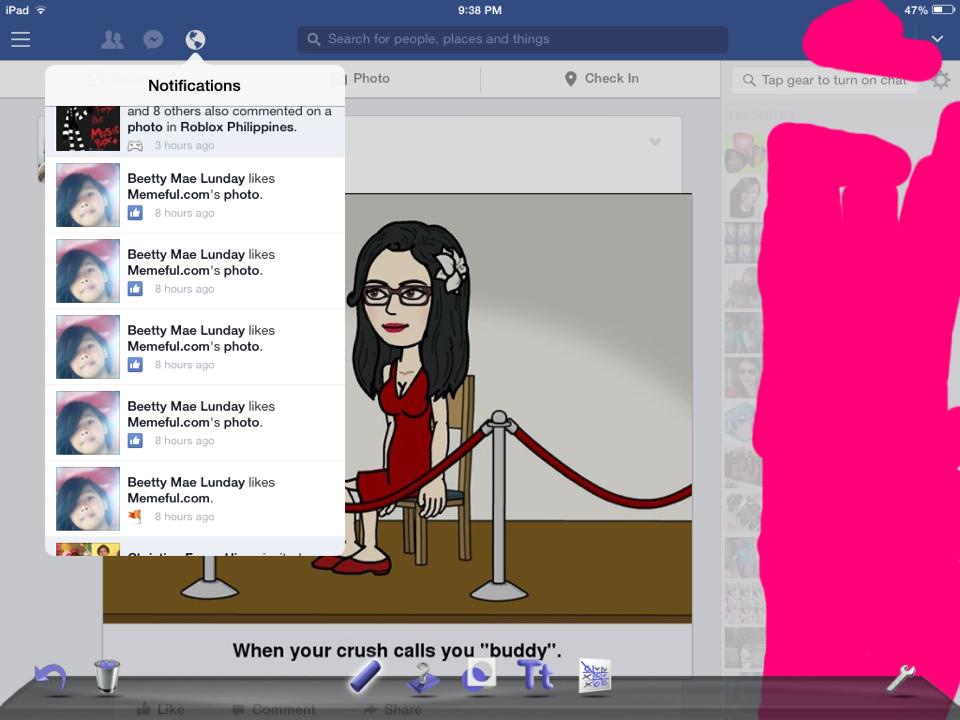Select the pen marker drawing tool
Screen dimensions: 960x720
pos(365,677)
